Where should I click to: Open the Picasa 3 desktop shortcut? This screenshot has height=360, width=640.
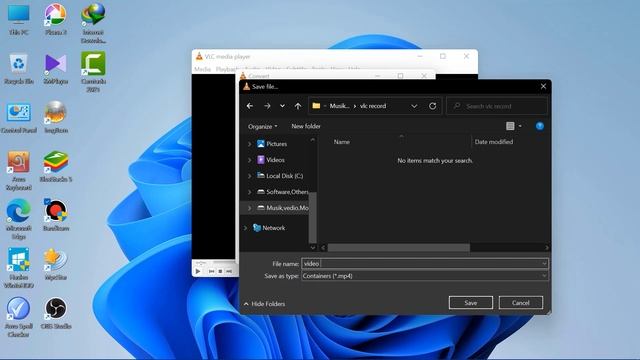[x=56, y=20]
